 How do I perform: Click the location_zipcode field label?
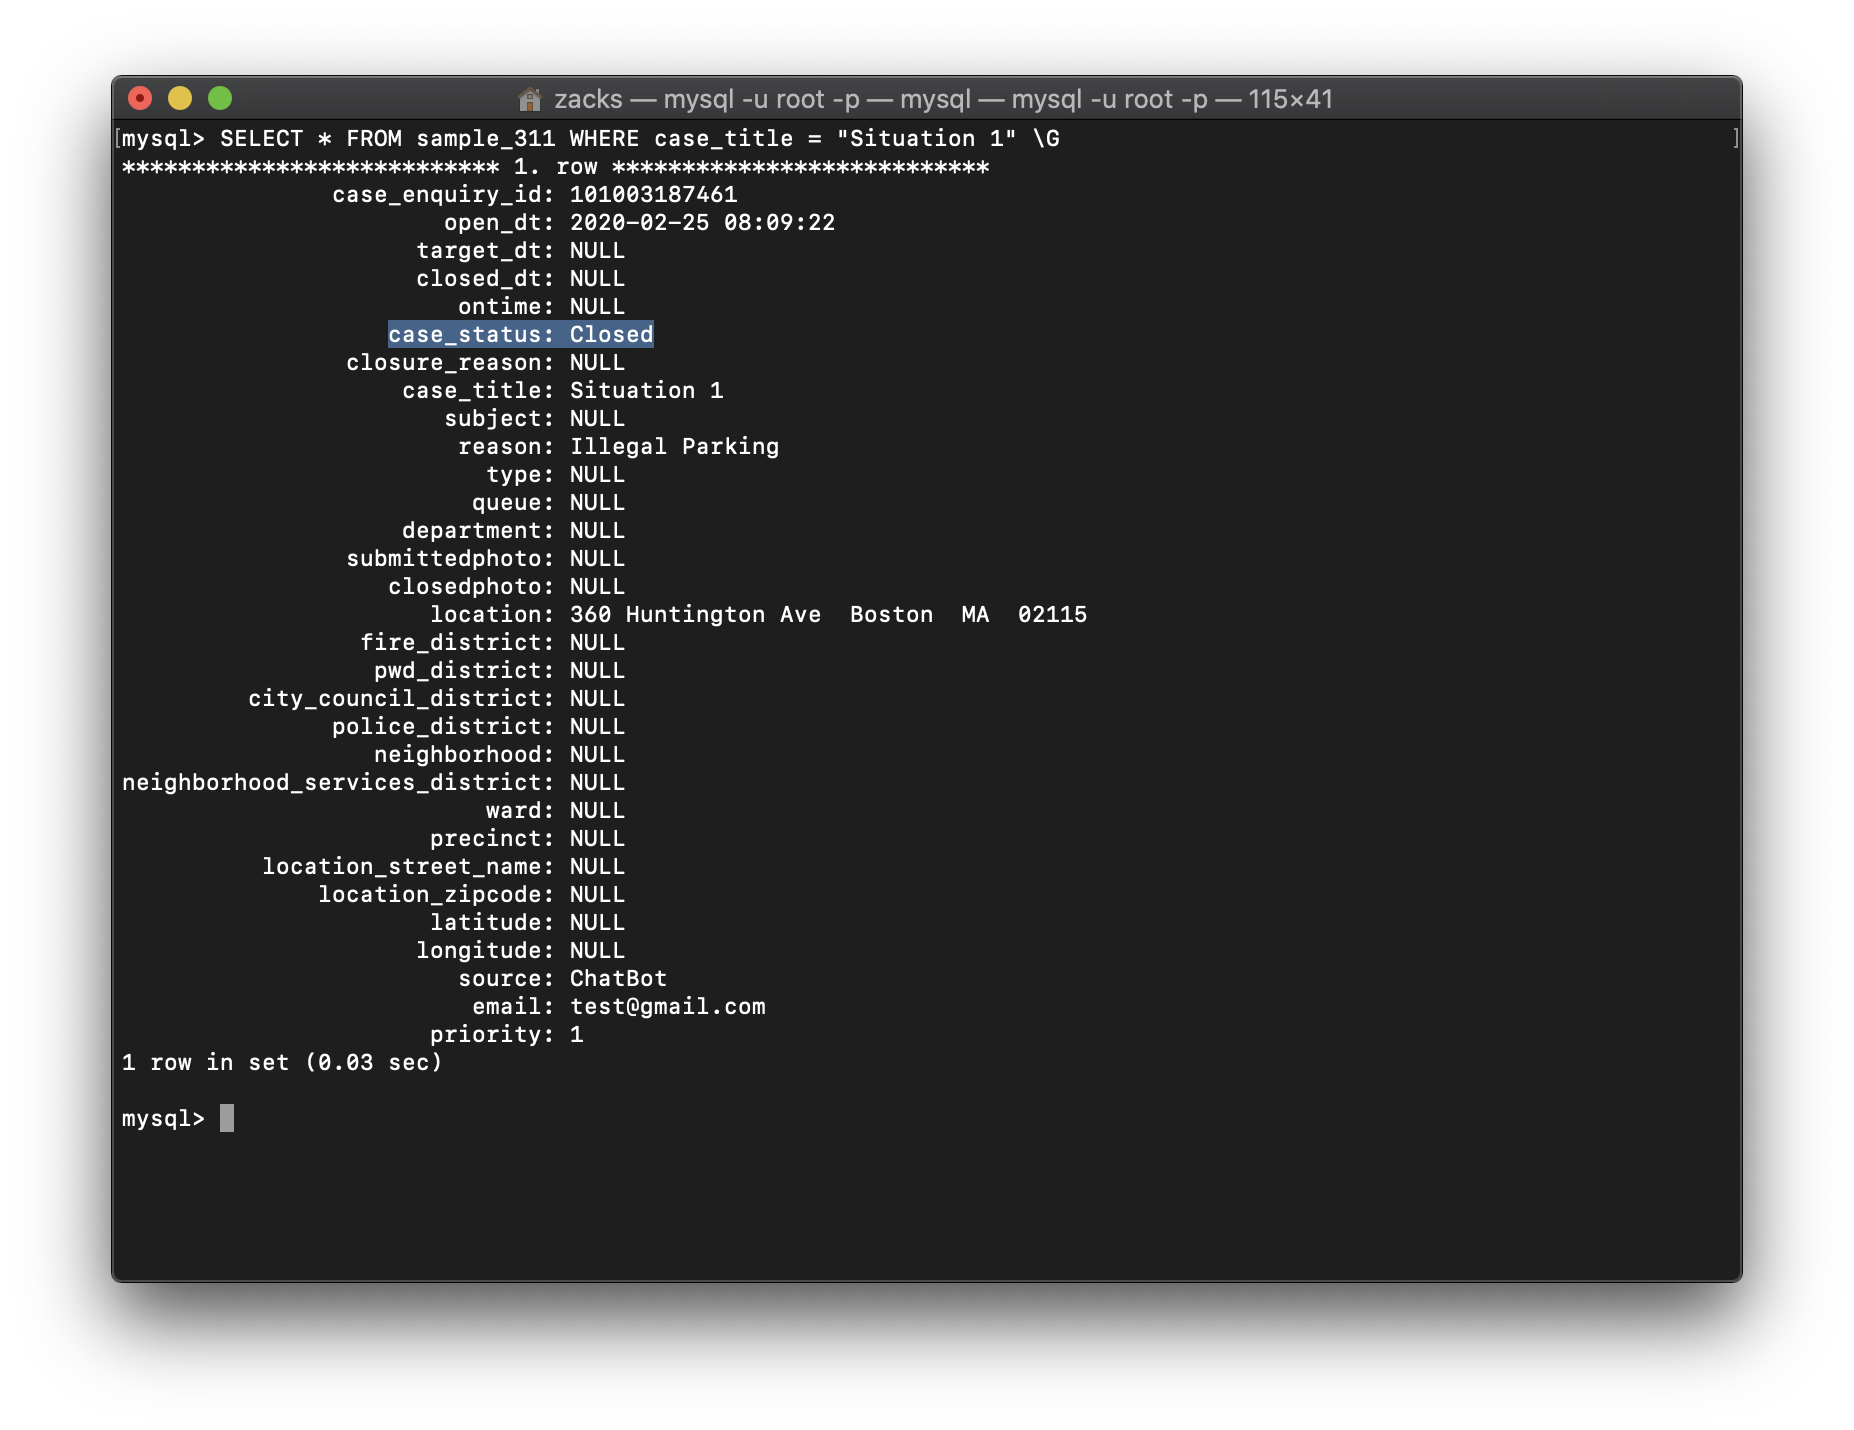click(436, 895)
